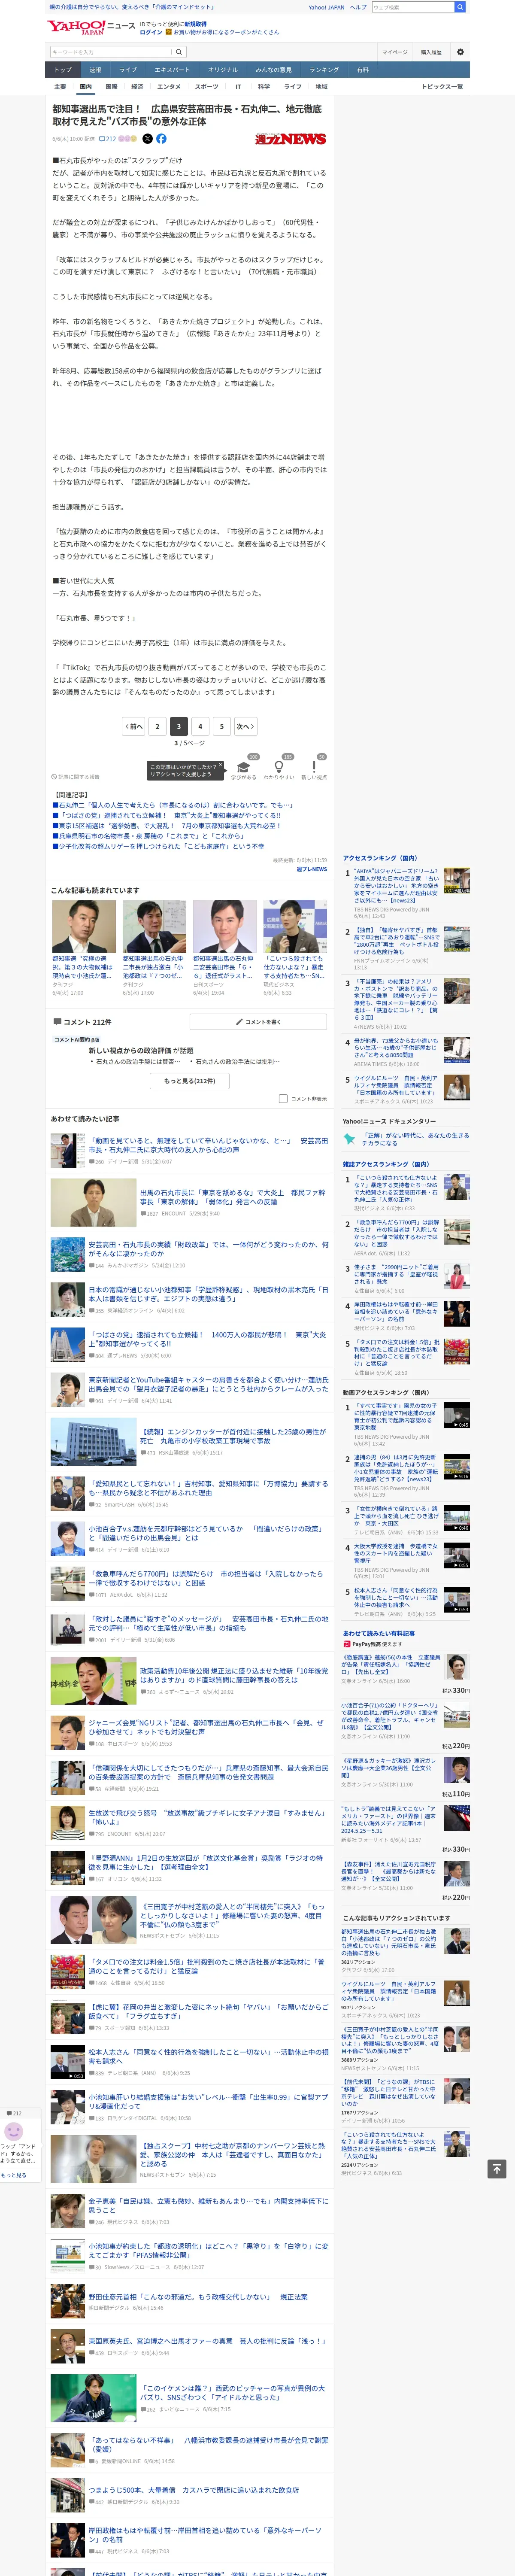Click the back-to-top arrow button
The image size is (515, 2576).
[x=496, y=2168]
